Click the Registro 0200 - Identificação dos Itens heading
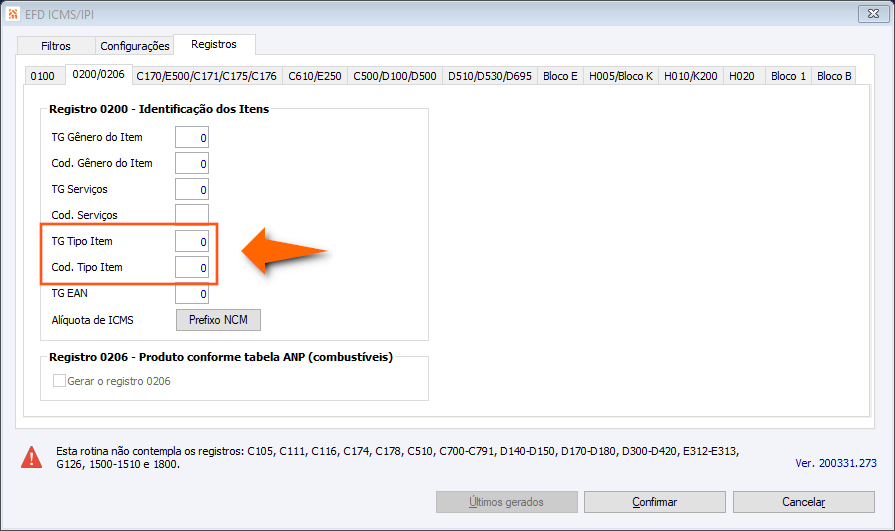Screen dimensions: 895x531 [x=159, y=109]
